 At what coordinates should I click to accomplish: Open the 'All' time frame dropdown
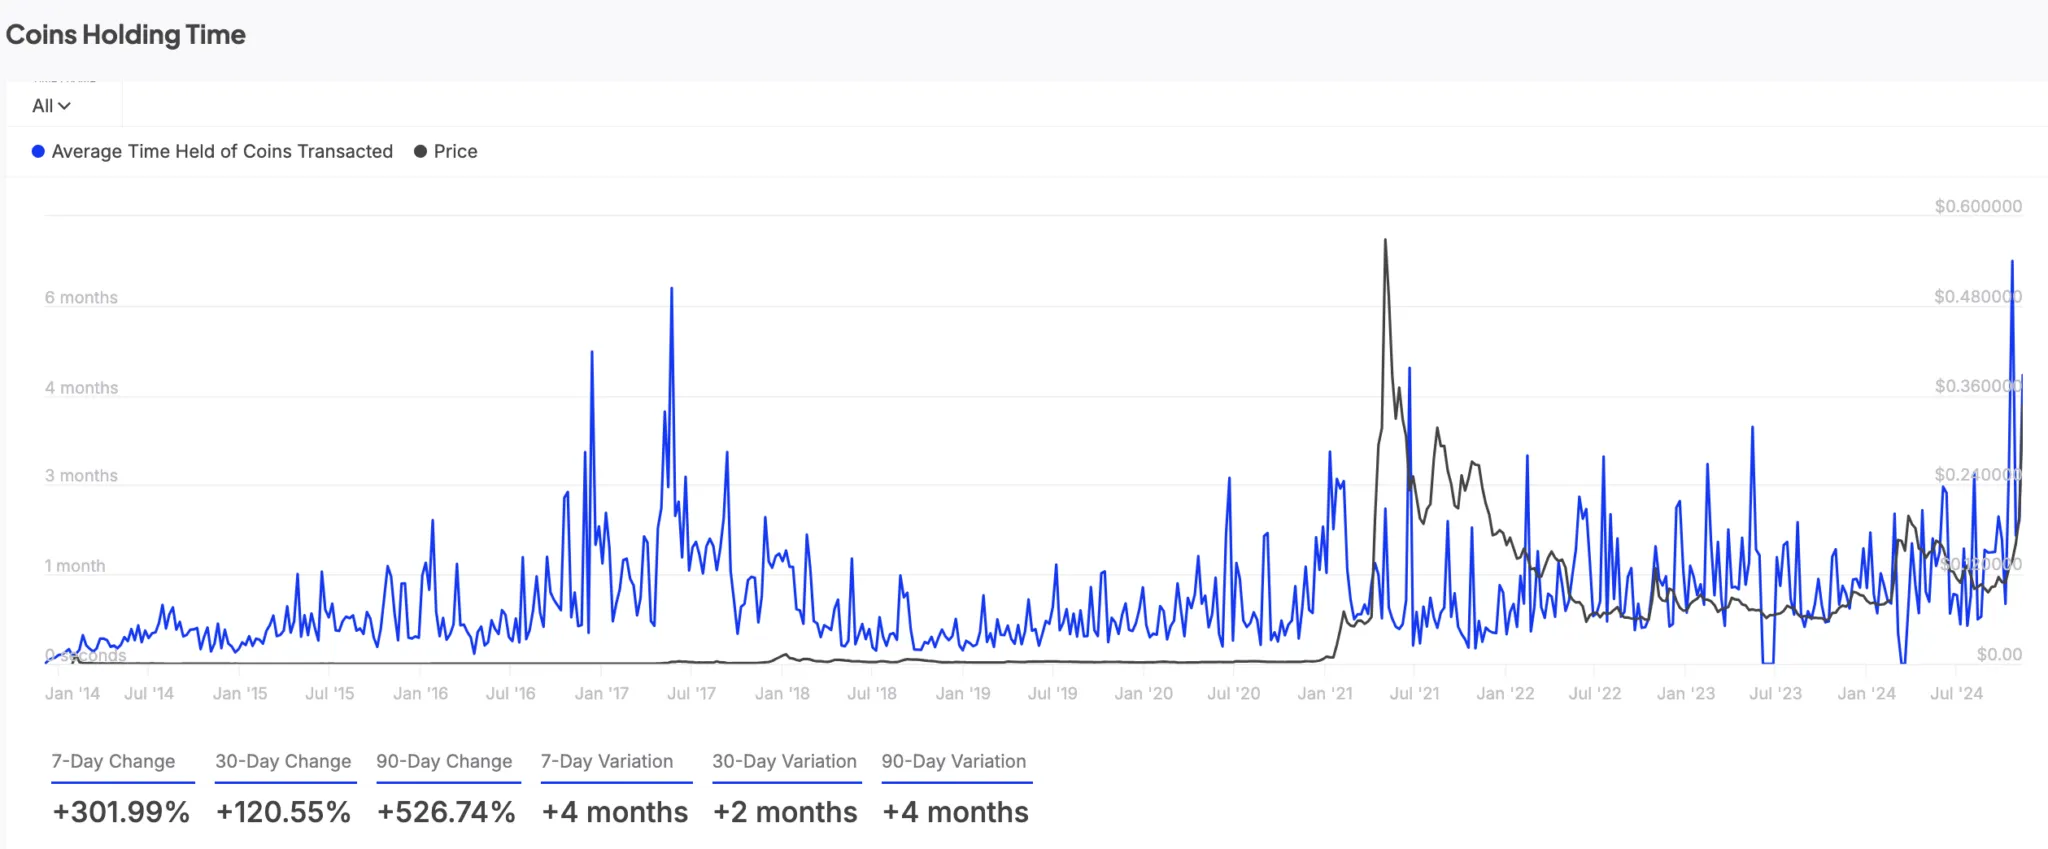pos(48,104)
